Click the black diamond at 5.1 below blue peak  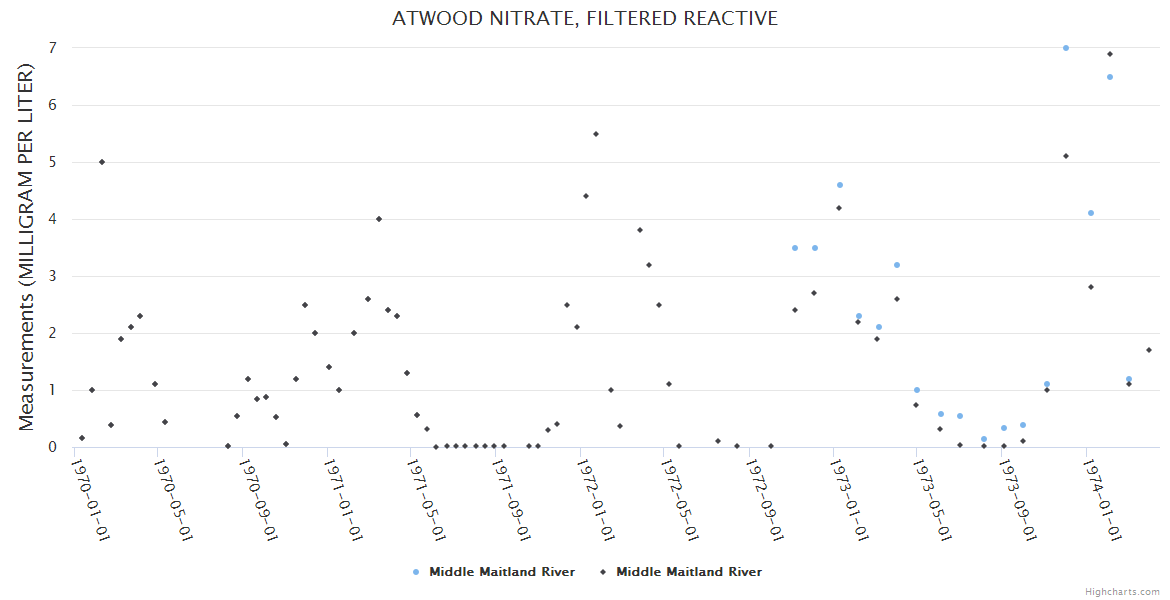[x=1066, y=156]
